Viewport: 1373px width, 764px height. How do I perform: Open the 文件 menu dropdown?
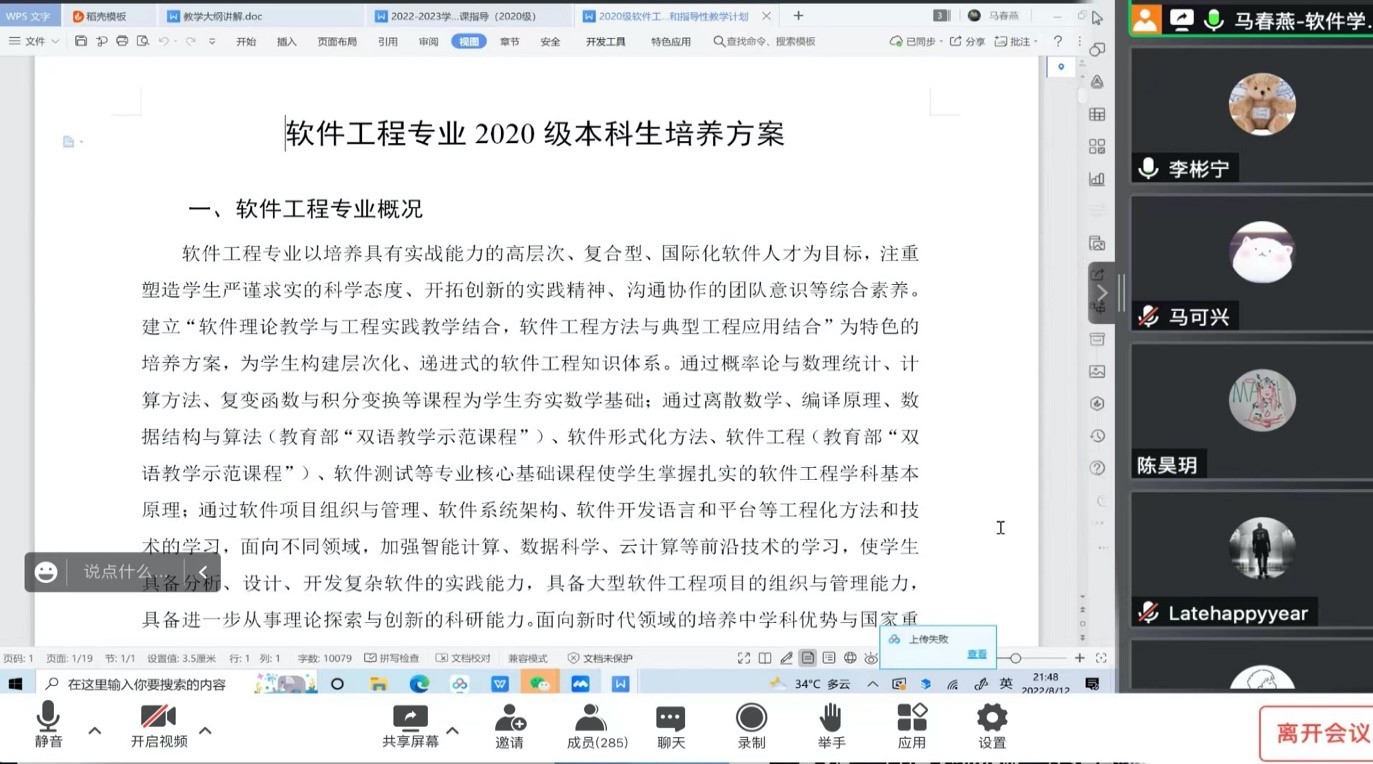pyautogui.click(x=35, y=41)
